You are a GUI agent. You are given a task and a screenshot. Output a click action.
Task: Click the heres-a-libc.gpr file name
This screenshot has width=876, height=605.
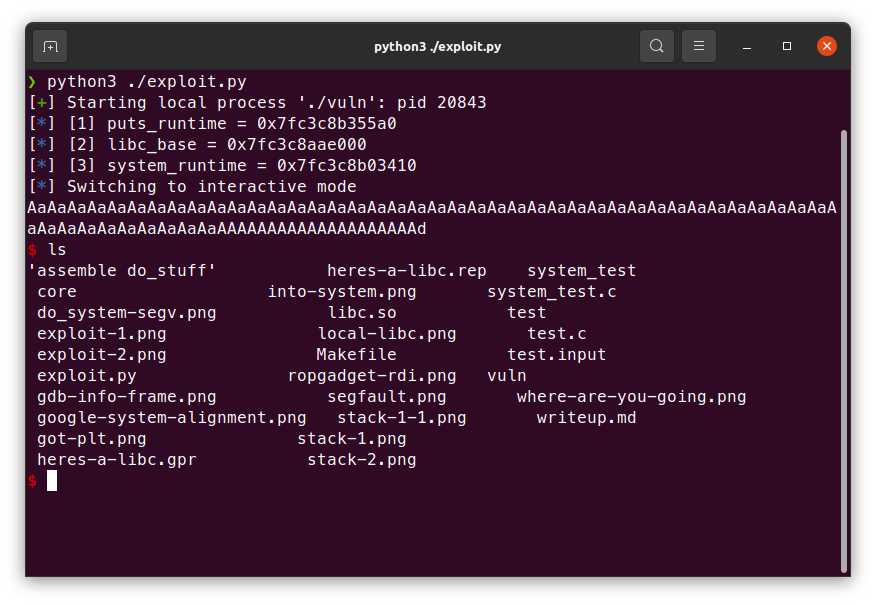pos(116,460)
